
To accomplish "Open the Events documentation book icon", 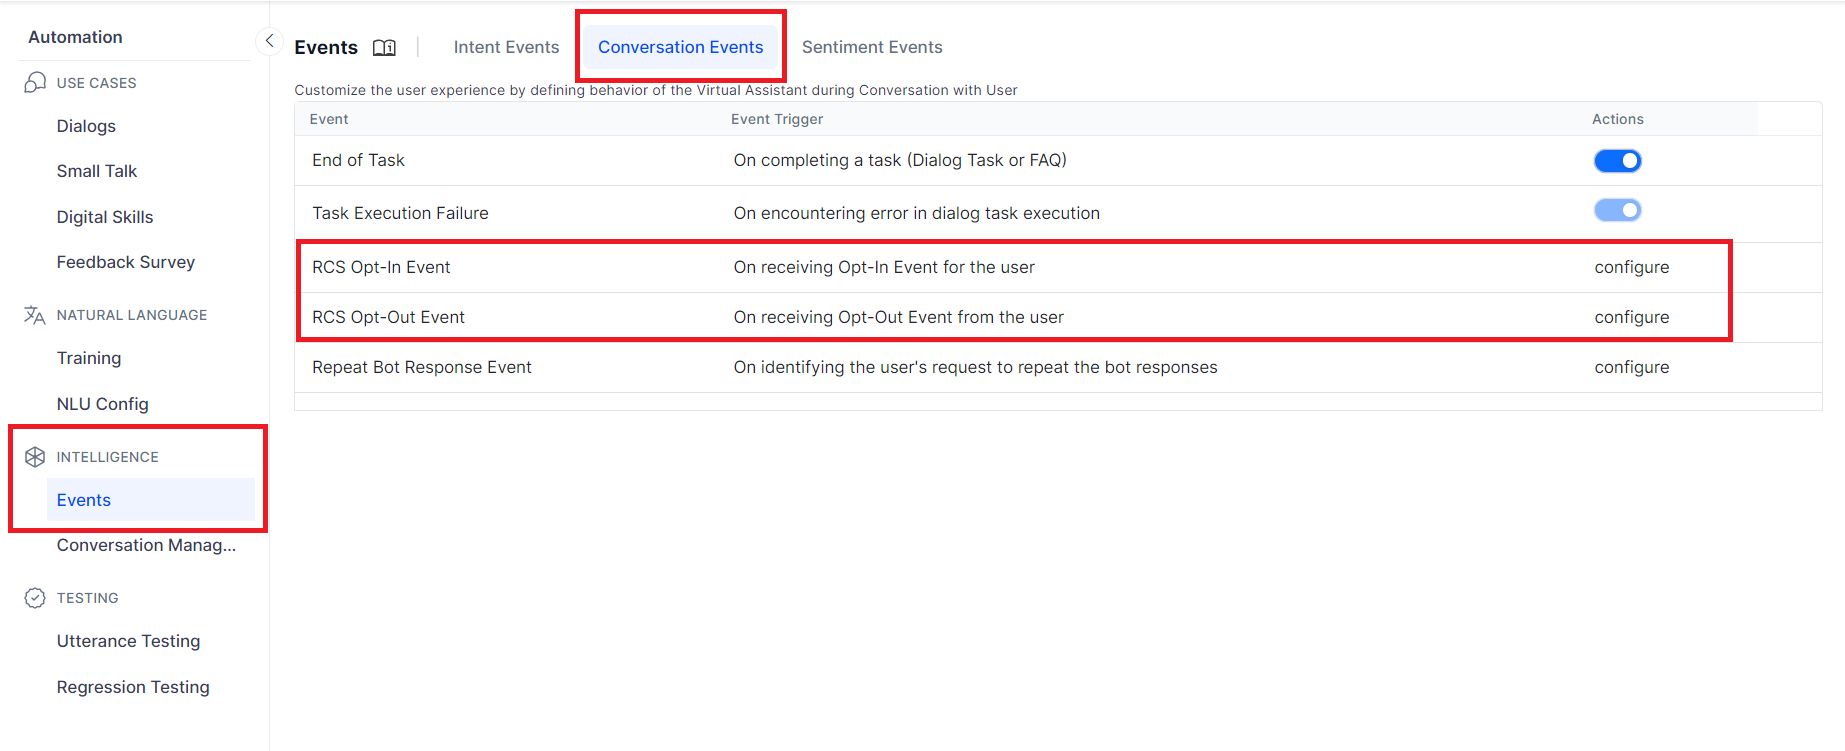I will pyautogui.click(x=384, y=48).
